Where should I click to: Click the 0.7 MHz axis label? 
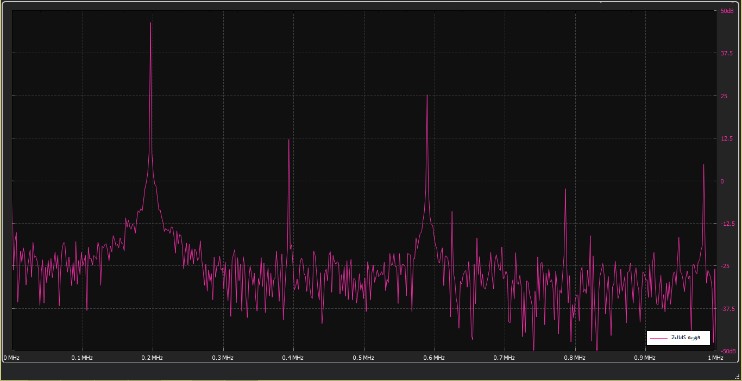(x=504, y=358)
